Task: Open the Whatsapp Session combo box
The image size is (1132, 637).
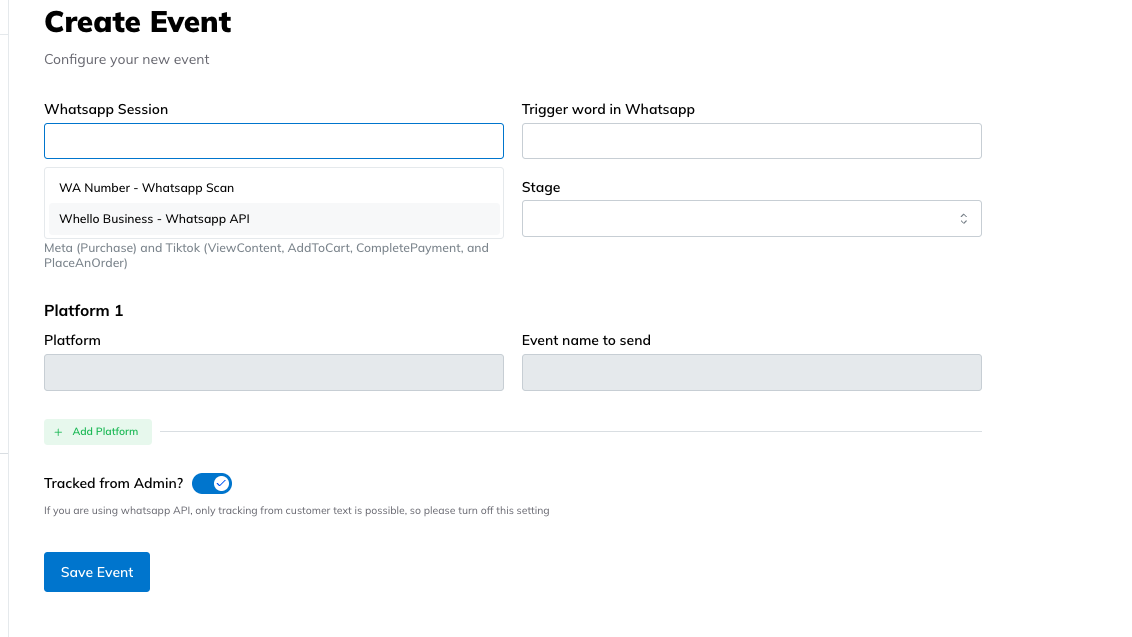Action: [273, 141]
